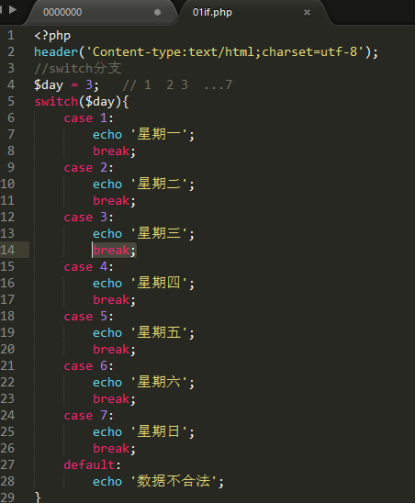Click the '//switch分支' comment

coord(78,68)
